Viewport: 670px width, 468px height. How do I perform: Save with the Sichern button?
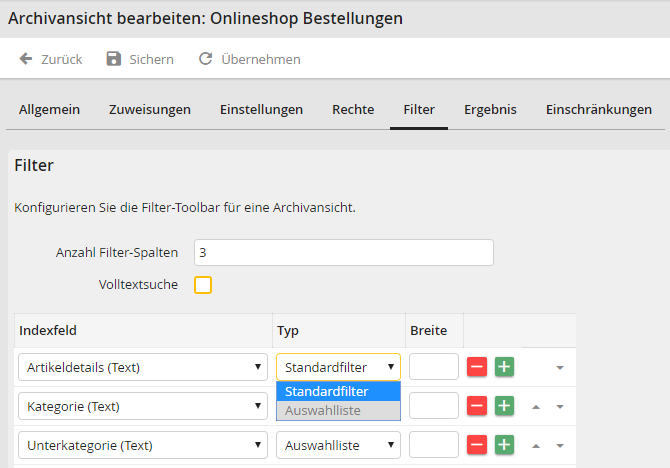(x=140, y=59)
